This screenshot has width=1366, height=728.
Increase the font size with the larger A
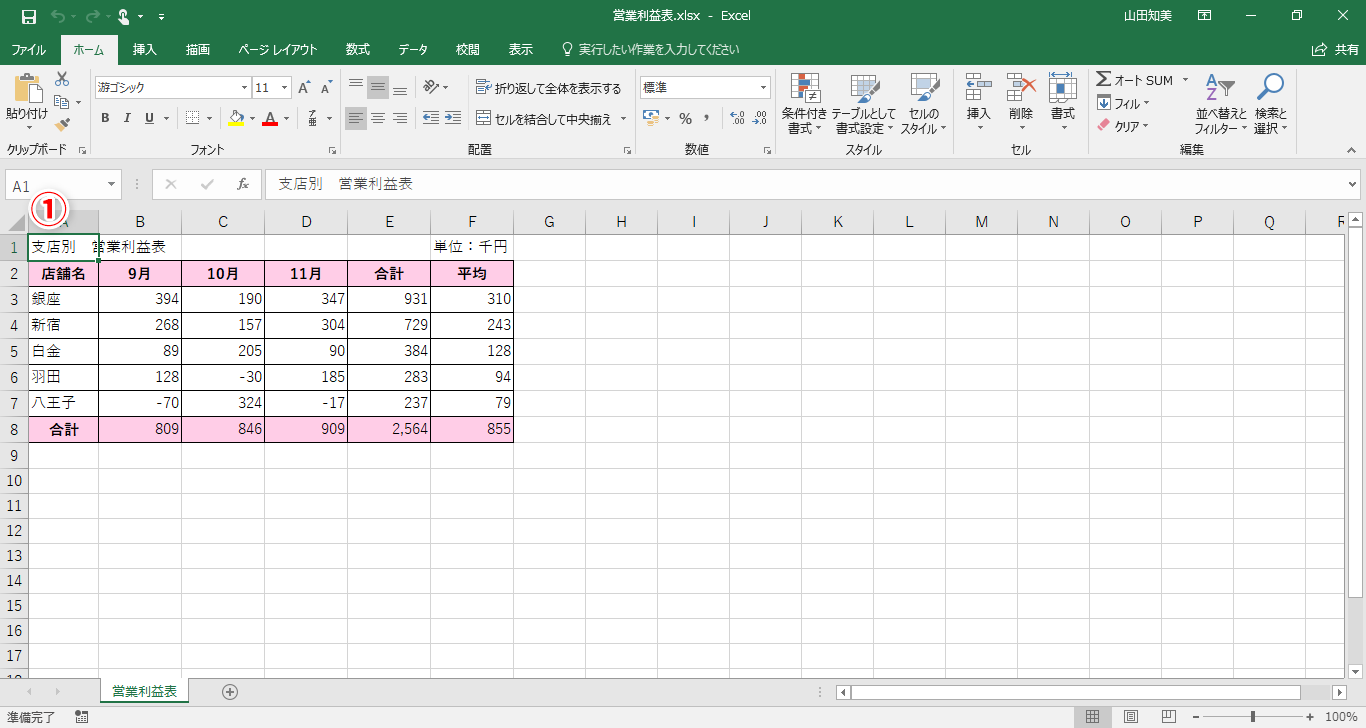305,88
